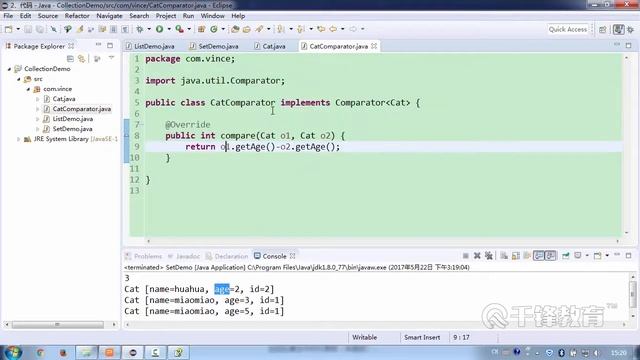Click the Previous Annotation icon
This screenshot has width=640, height=360.
(301, 29)
